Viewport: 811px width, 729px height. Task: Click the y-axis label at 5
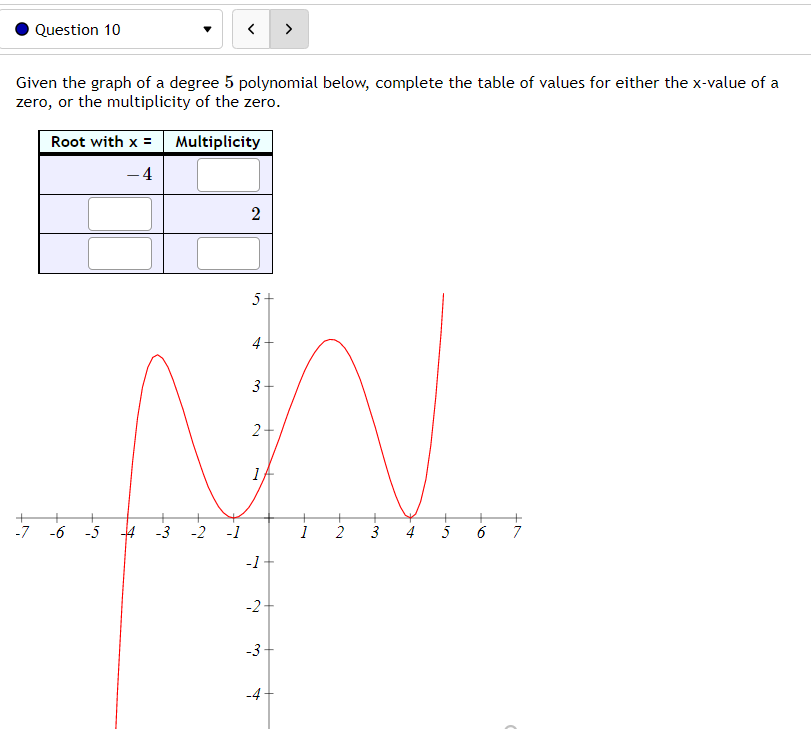pyautogui.click(x=256, y=297)
